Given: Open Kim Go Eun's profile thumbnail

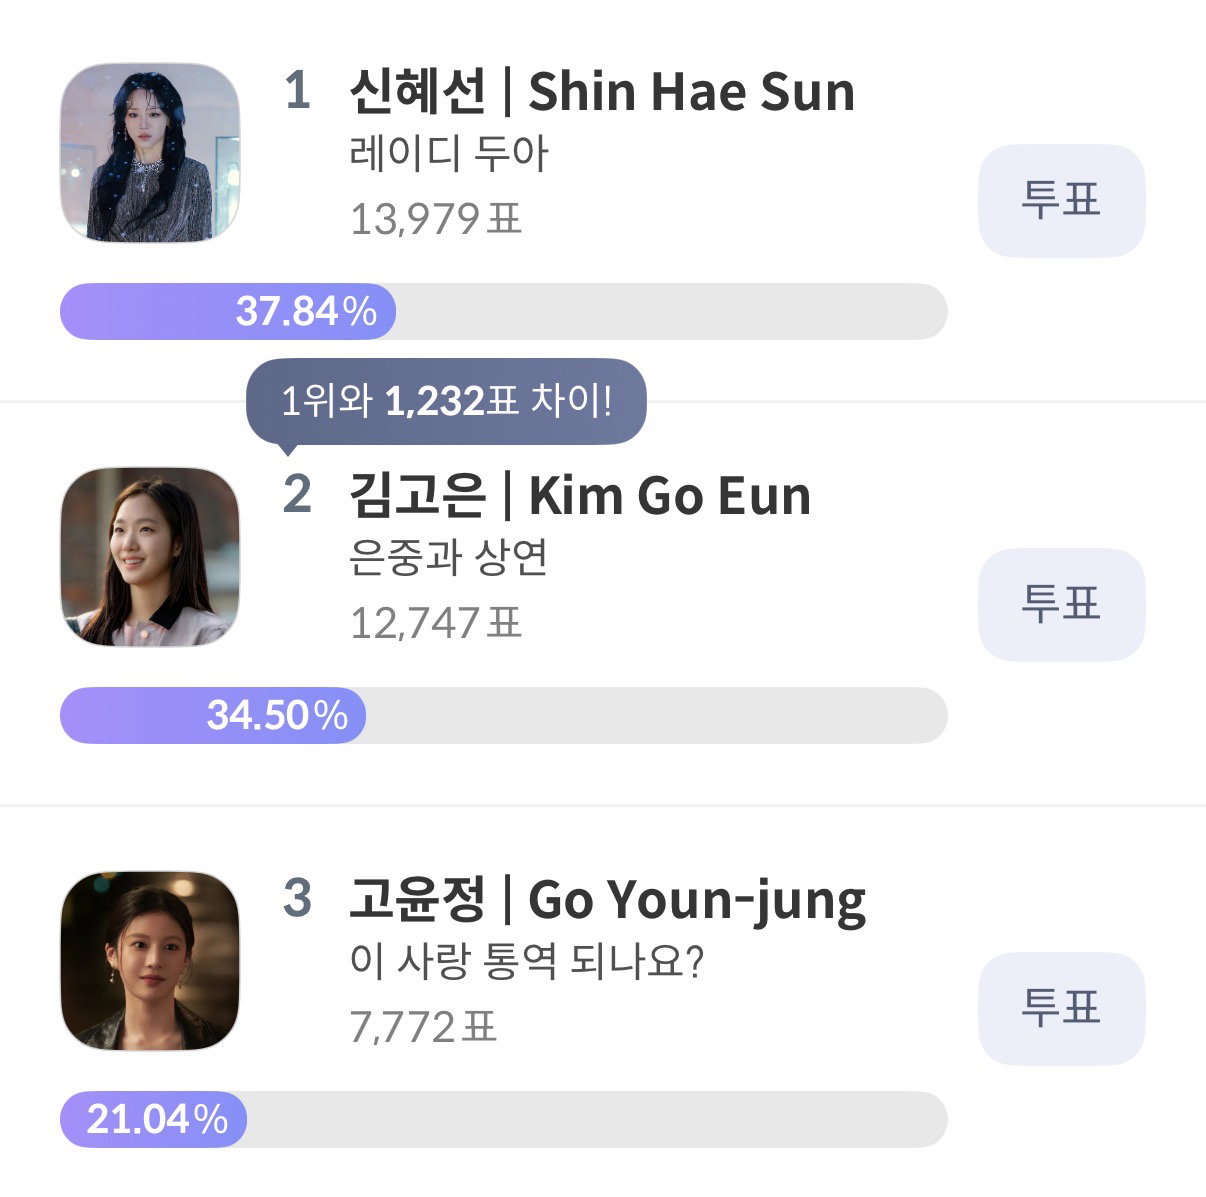Looking at the screenshot, I should 150,557.
